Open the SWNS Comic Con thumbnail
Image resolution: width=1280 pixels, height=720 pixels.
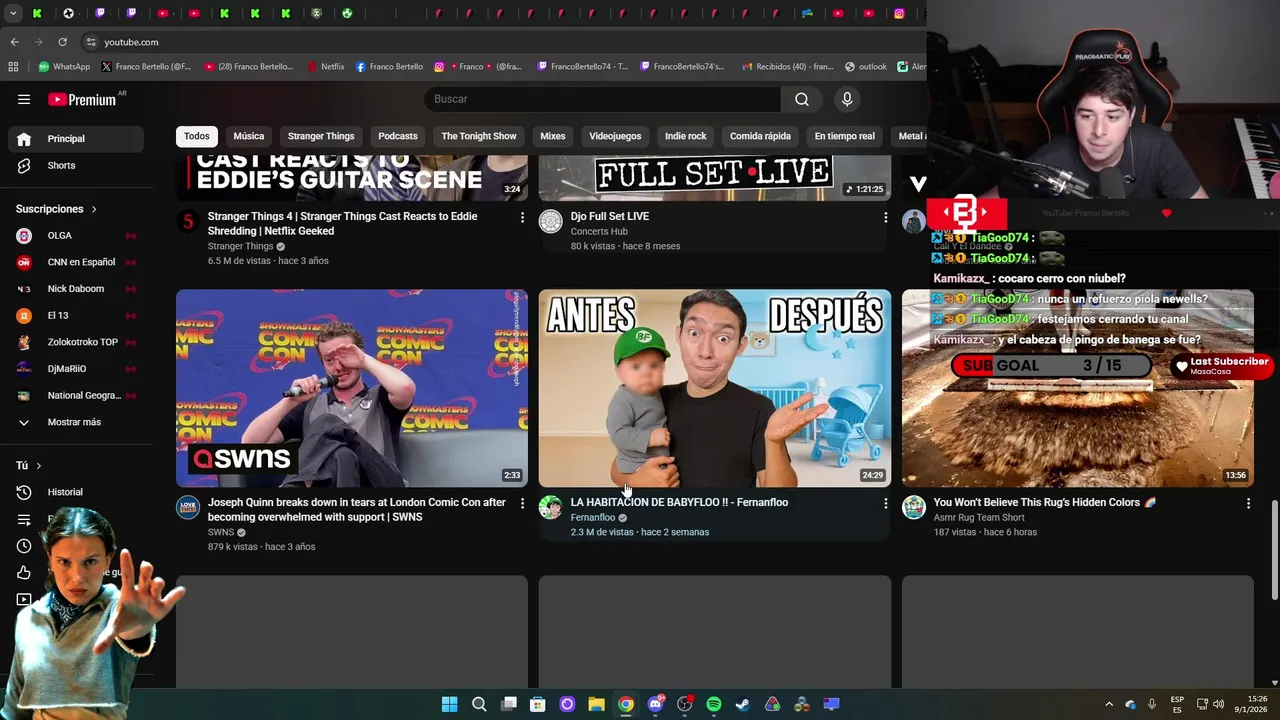click(352, 388)
